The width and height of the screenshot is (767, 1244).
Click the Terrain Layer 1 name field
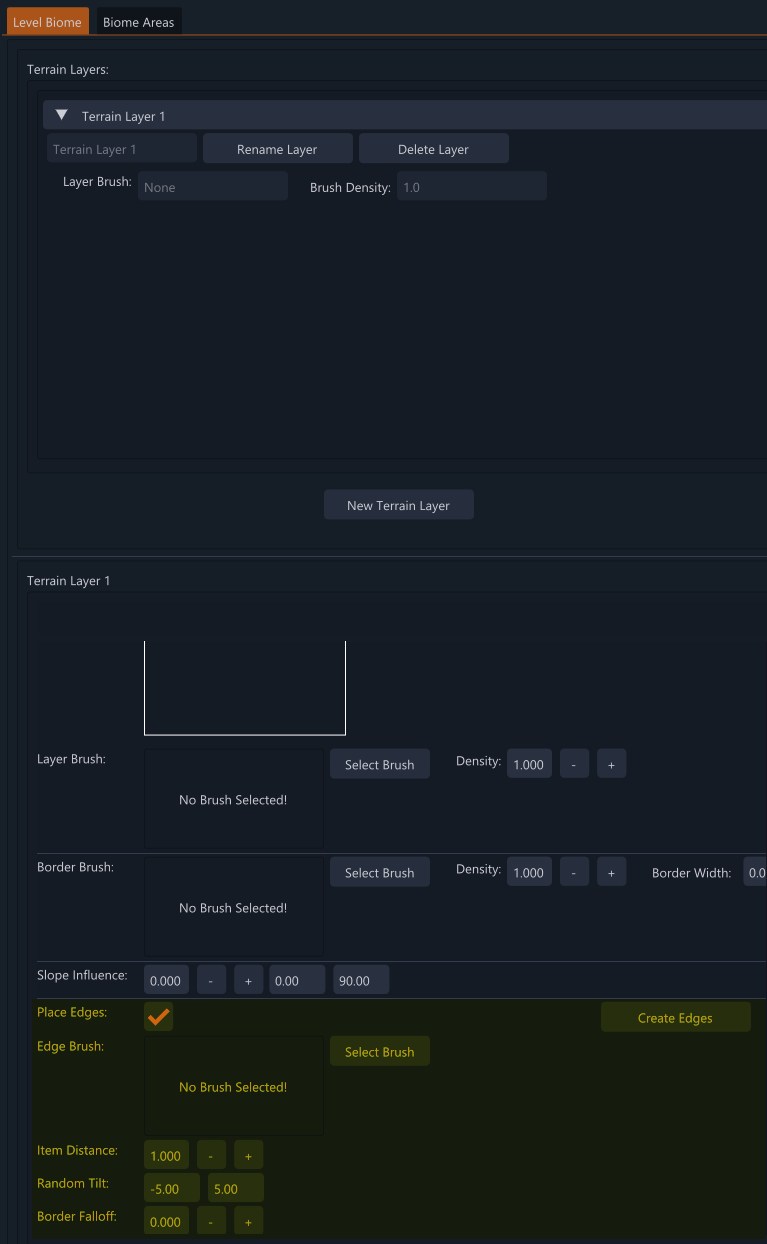(x=122, y=149)
